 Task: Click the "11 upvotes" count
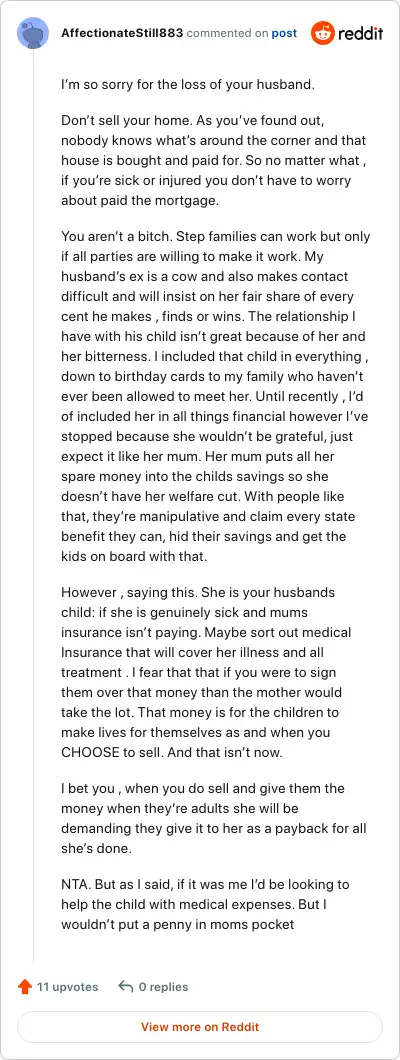tap(67, 987)
